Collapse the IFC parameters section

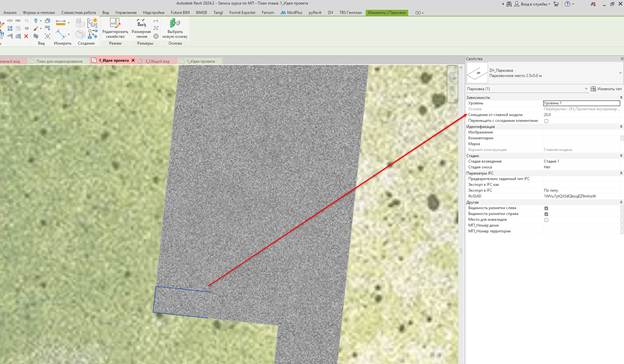tap(621, 173)
